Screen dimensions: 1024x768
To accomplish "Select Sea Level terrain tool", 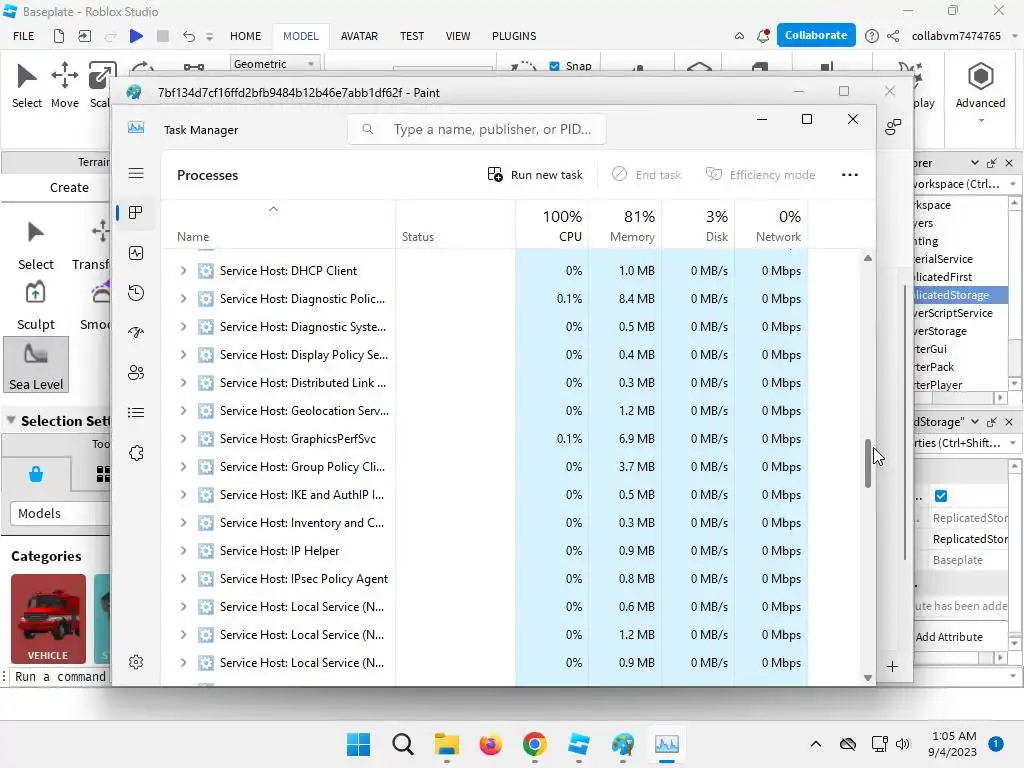I will click(x=36, y=364).
